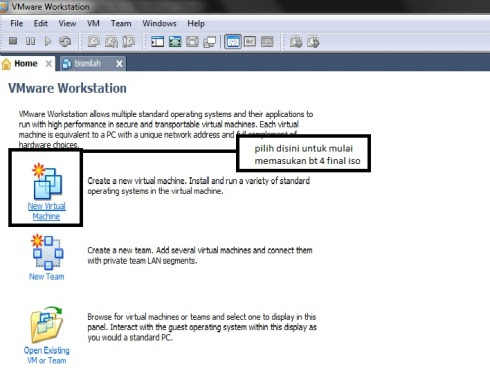Screen dimensions: 490x382
Task: Toggle the Show Sidebar toolbar icon
Action: [157, 42]
